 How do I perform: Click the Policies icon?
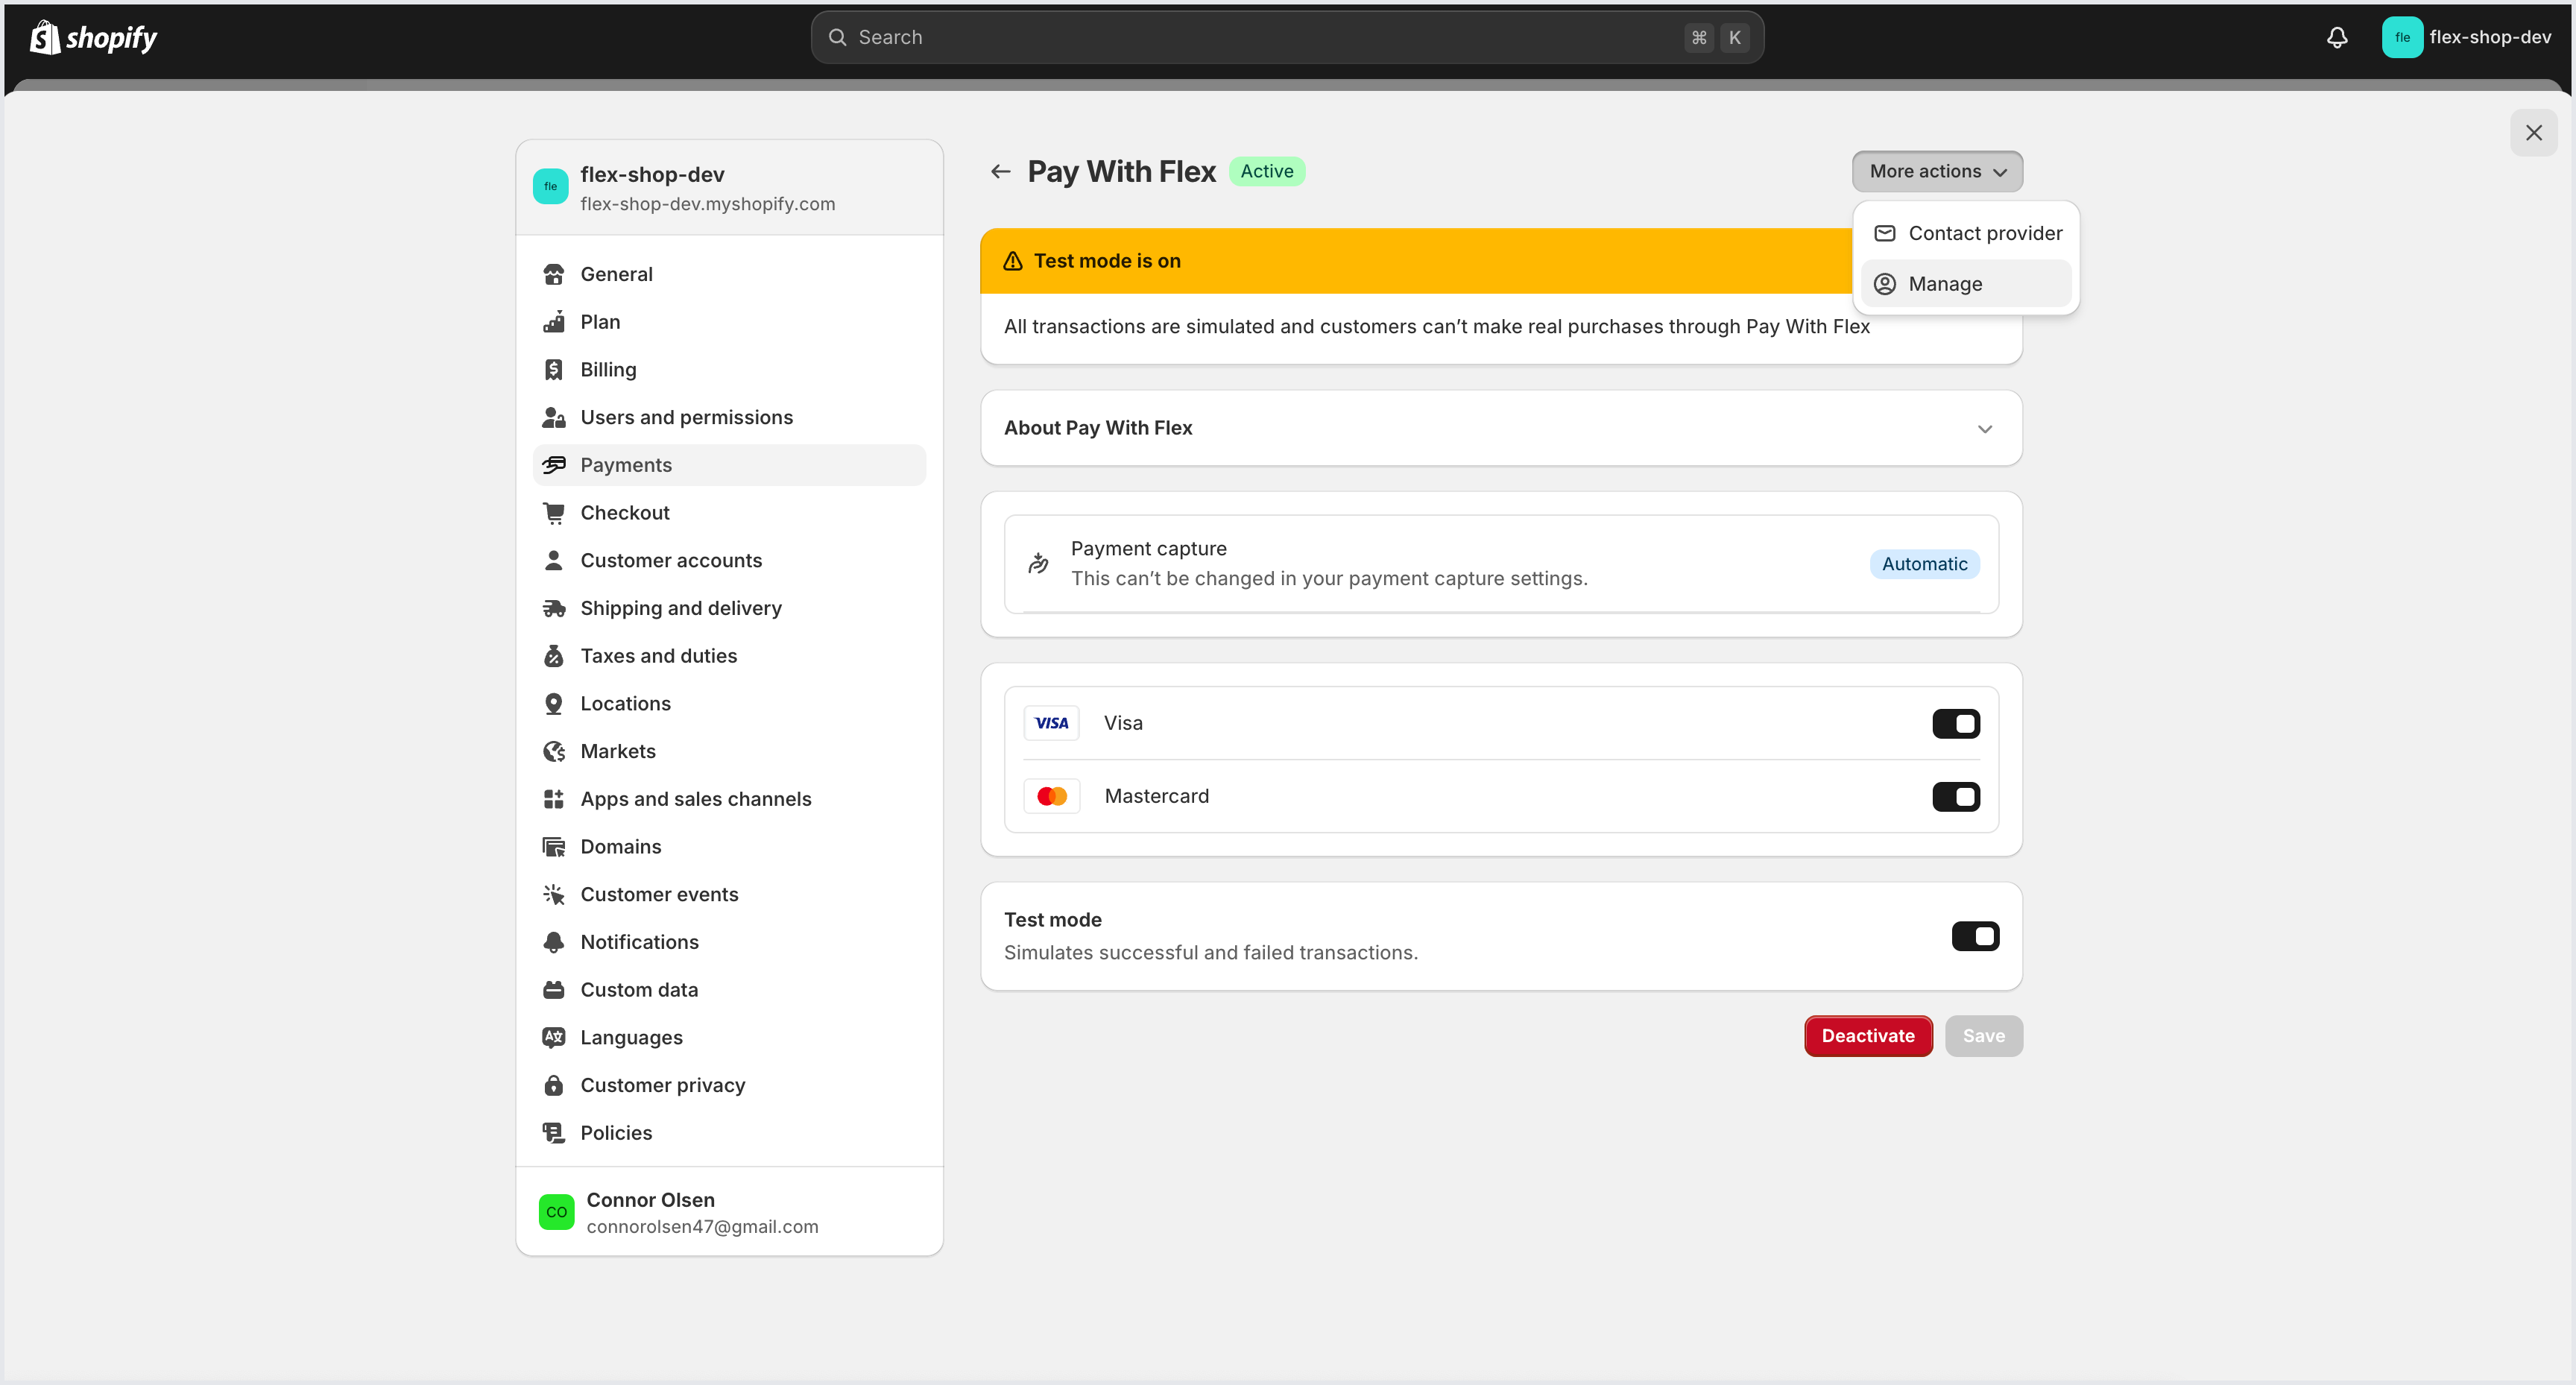tap(553, 1133)
